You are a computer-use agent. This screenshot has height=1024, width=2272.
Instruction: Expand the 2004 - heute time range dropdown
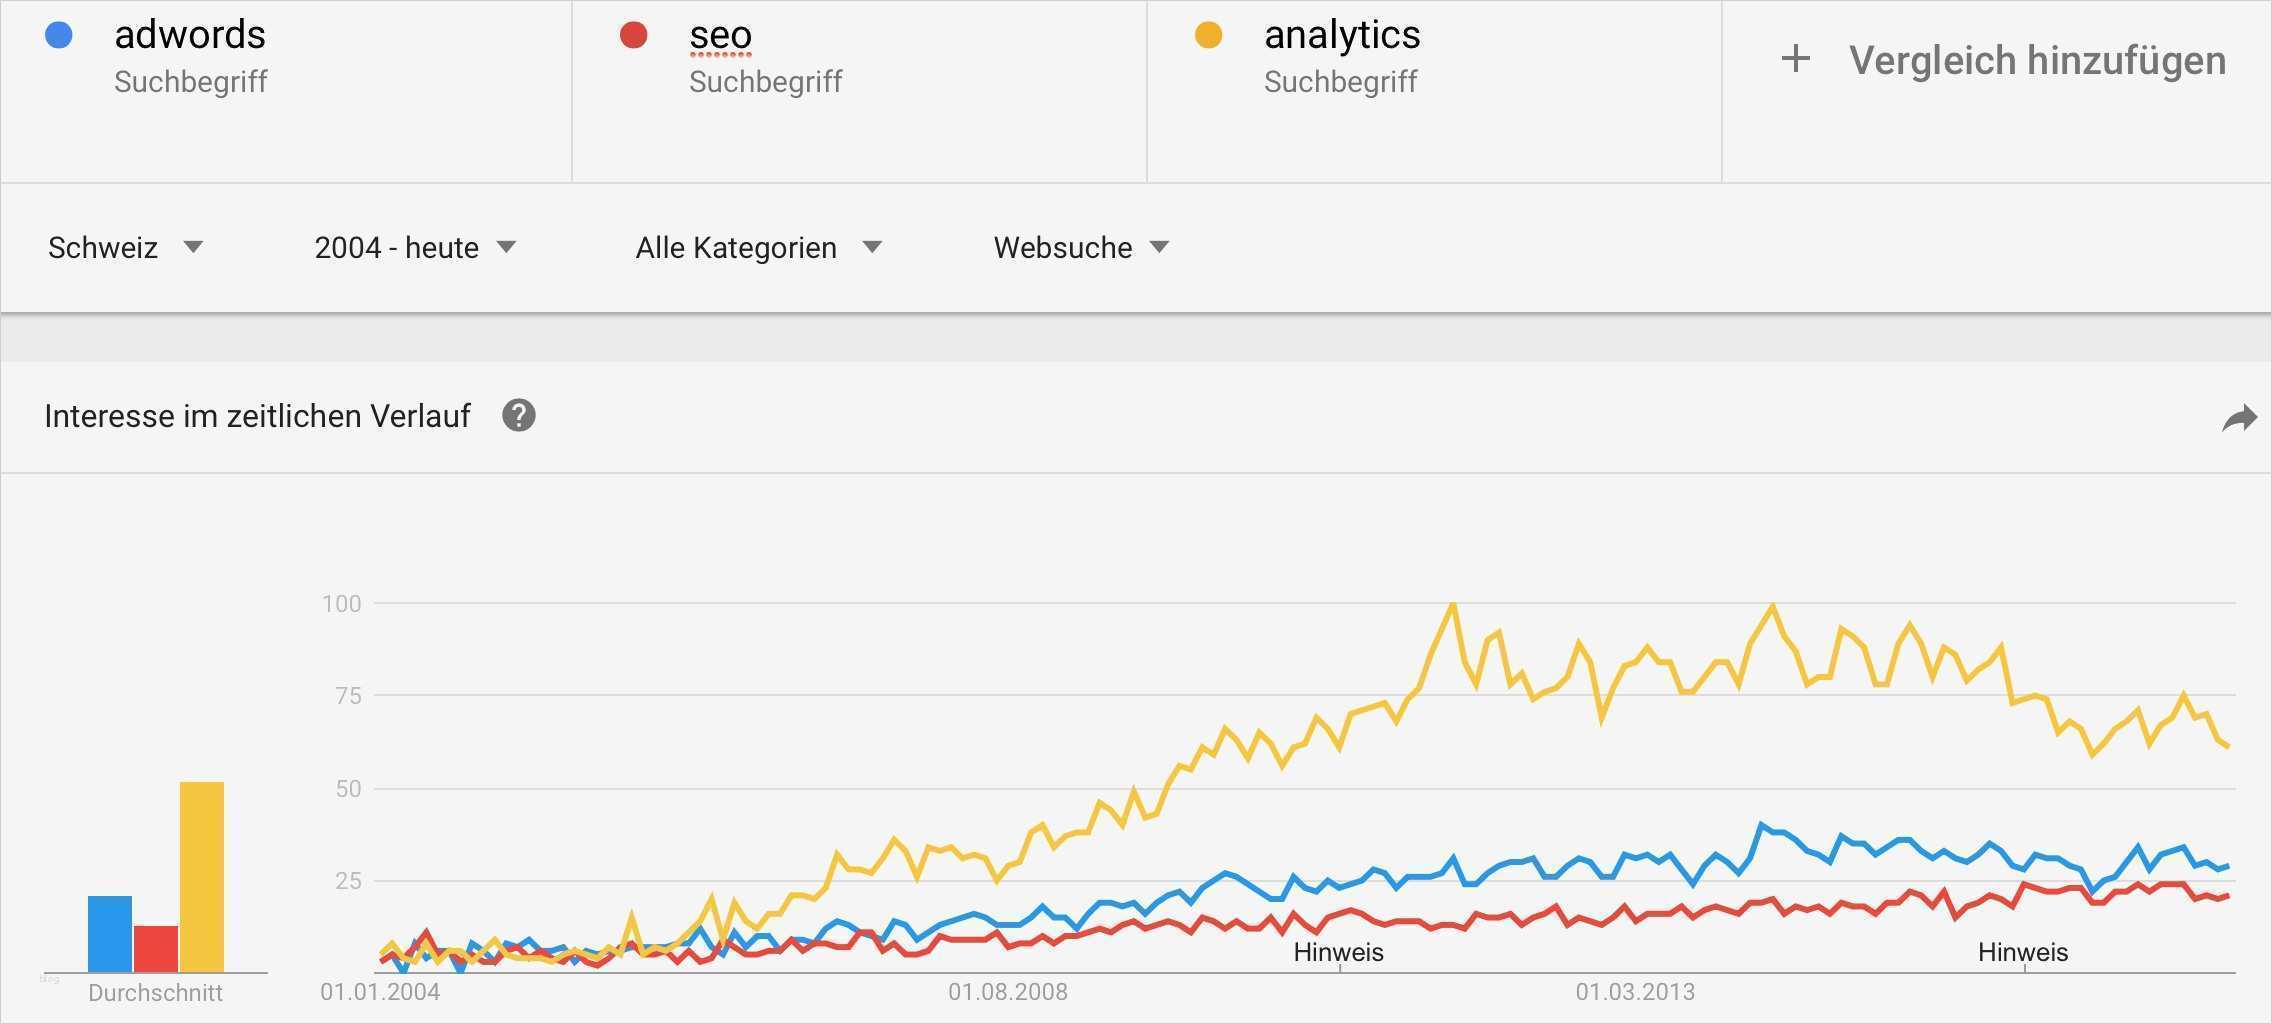pyautogui.click(x=415, y=247)
